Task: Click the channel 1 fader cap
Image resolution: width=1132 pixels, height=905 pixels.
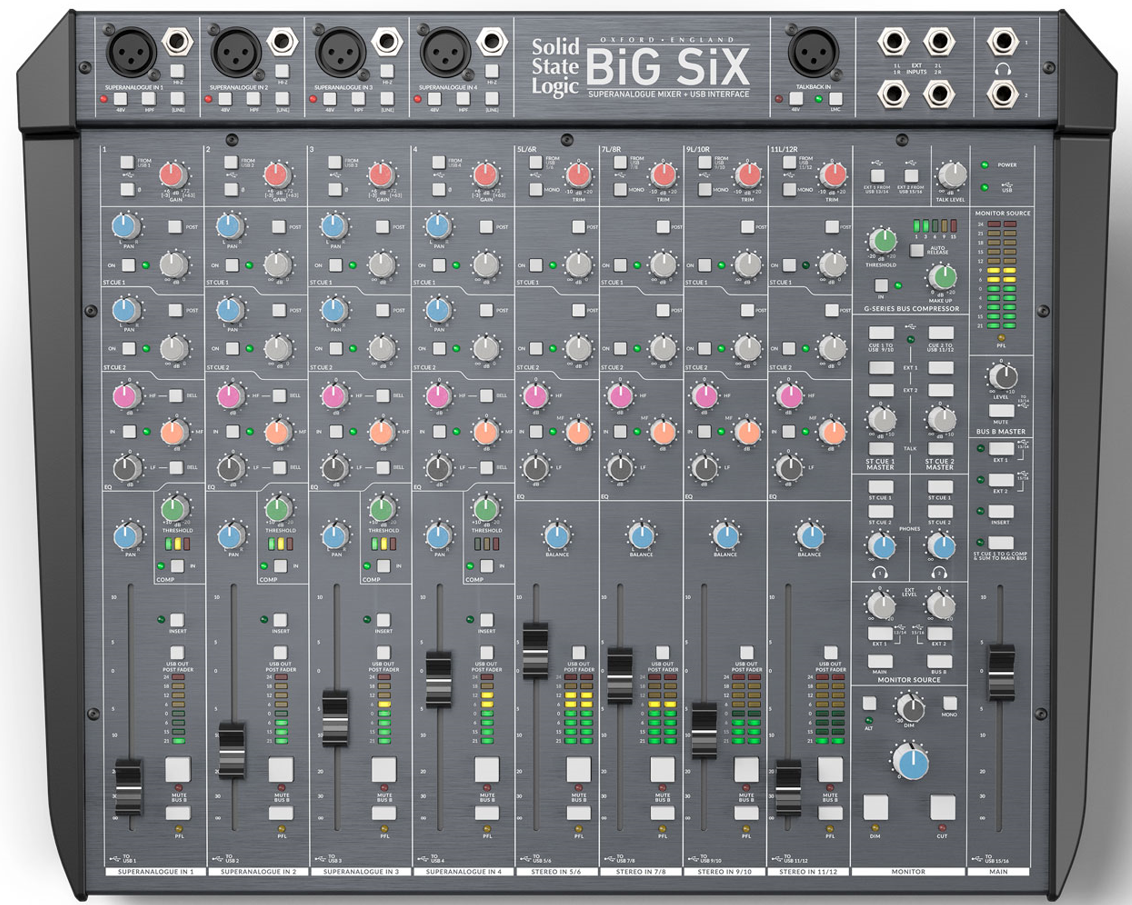Action: pos(129,787)
